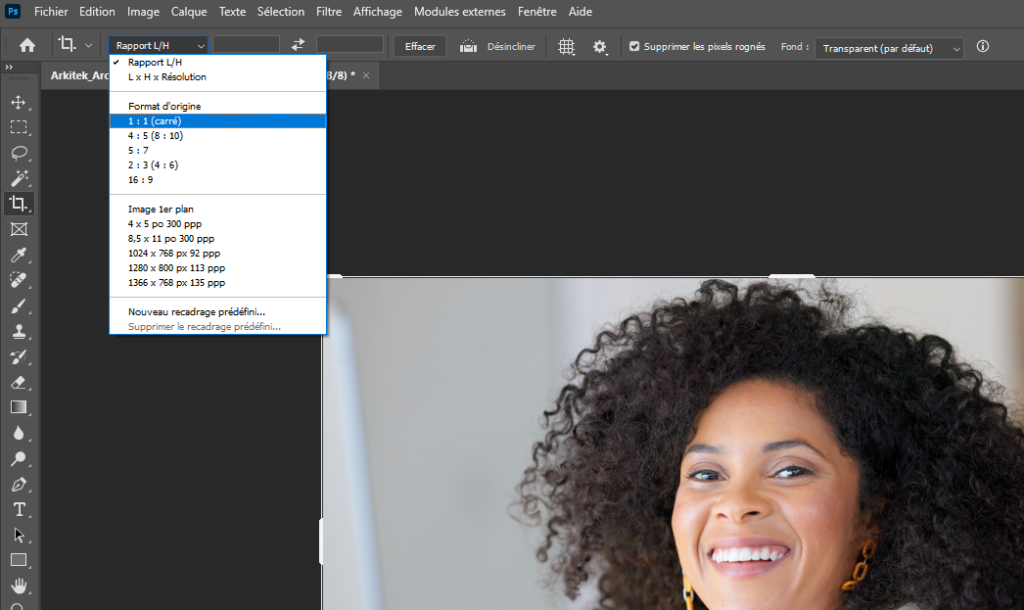Click the swap width and height arrows

[x=298, y=45]
